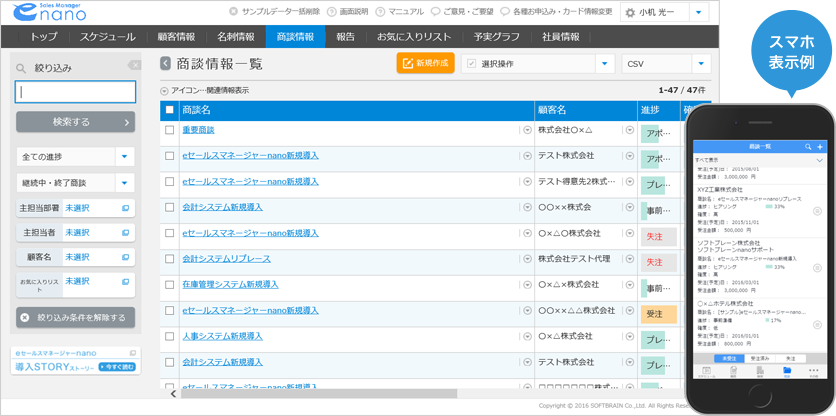Go to the トップ tab
Image resolution: width=836 pixels, height=416 pixels.
click(x=43, y=37)
